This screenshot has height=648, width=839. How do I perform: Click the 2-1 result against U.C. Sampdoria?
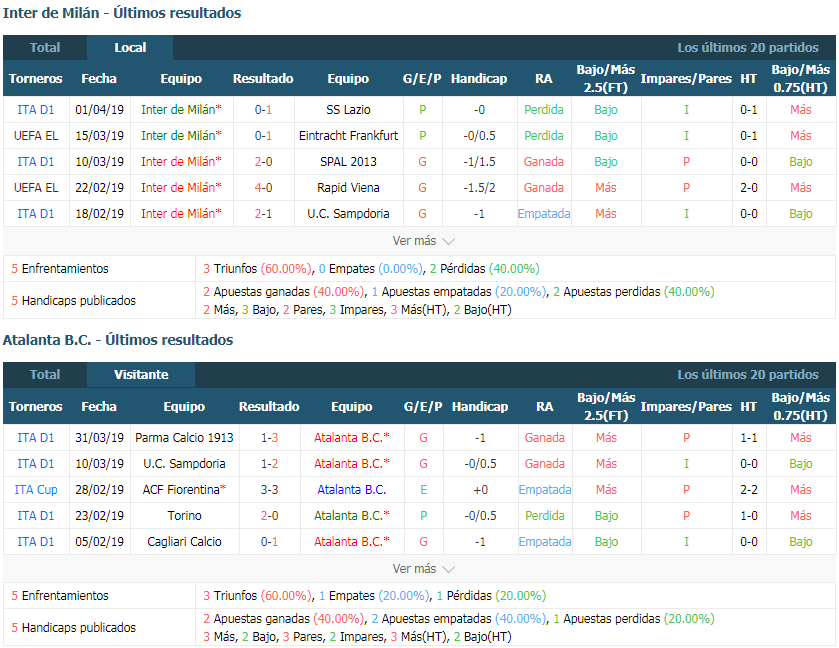(263, 214)
